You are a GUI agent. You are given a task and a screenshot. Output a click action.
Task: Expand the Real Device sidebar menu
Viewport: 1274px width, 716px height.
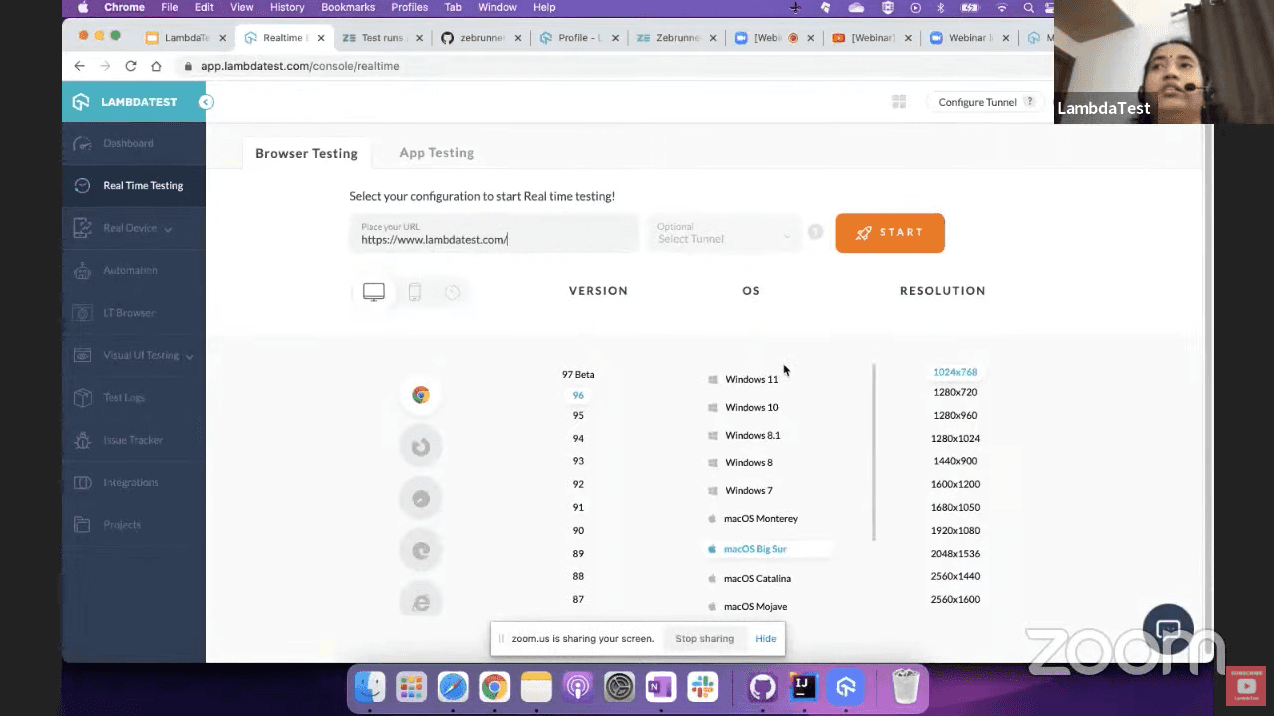point(132,227)
